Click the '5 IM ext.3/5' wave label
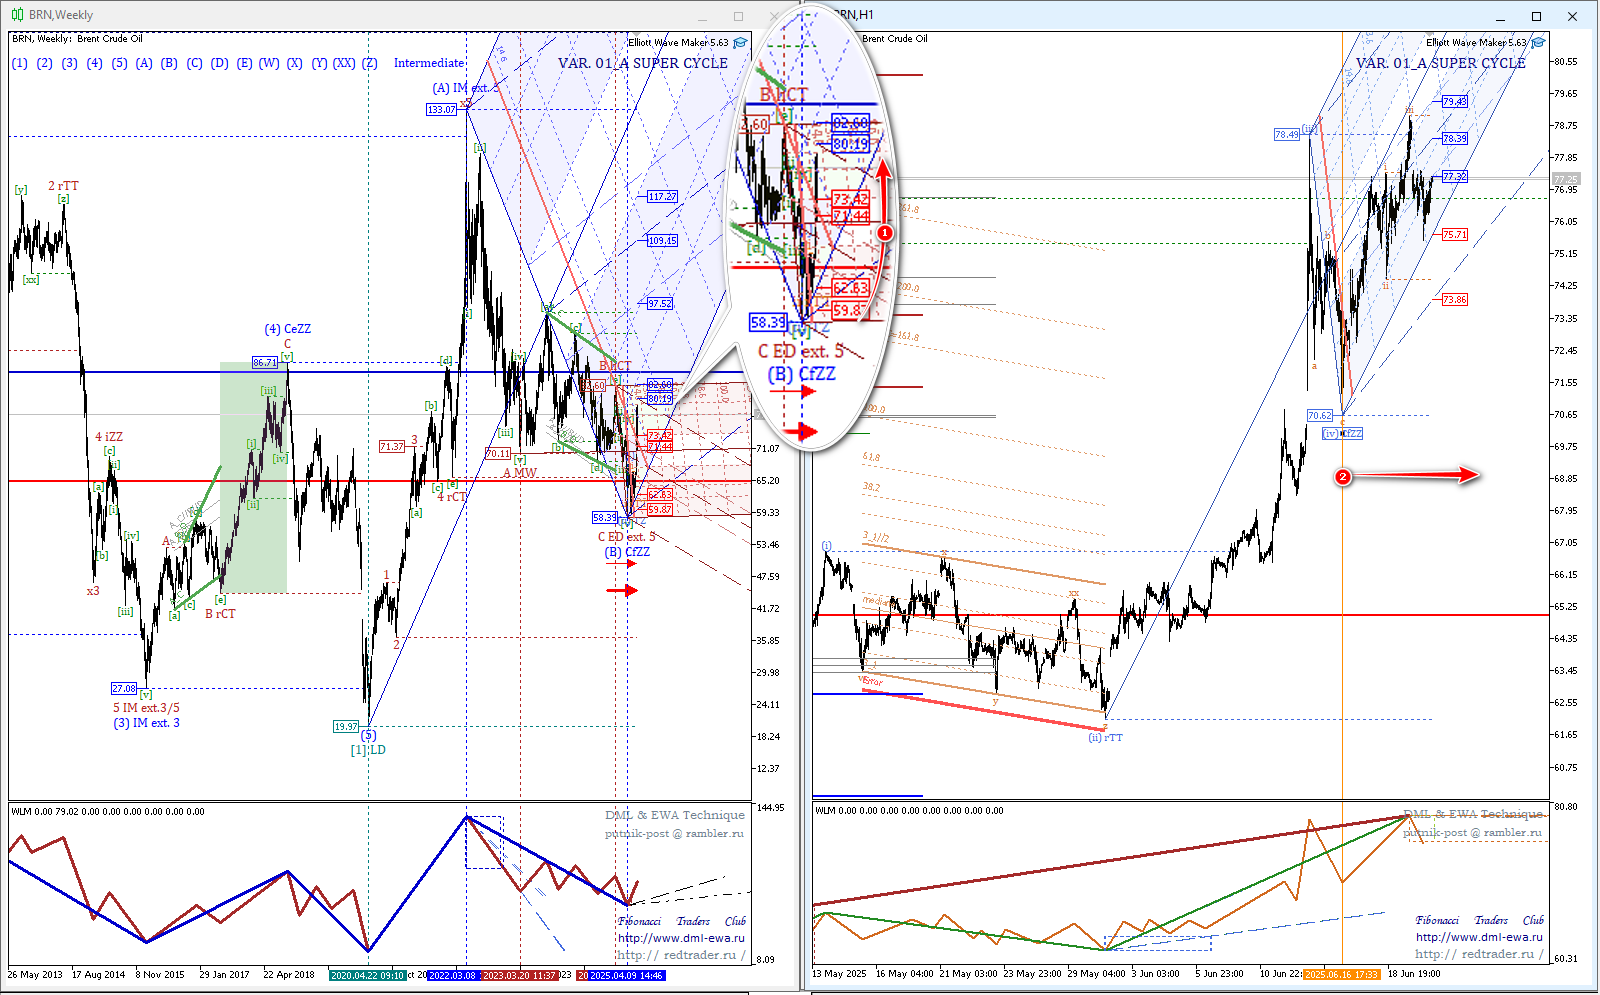 (146, 708)
